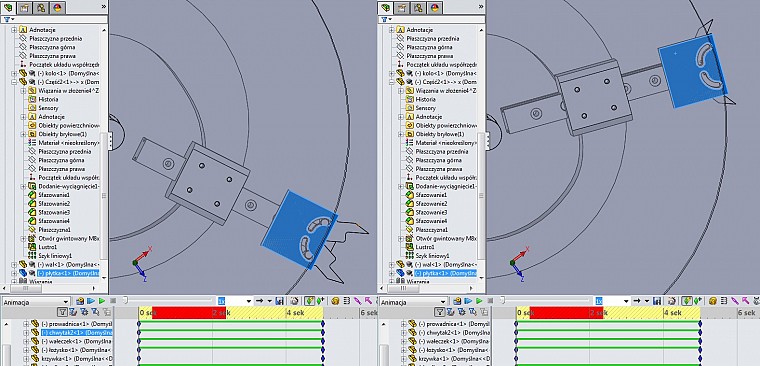The image size is (760, 366).
Task: Open PropertyManager tab in right window
Action: point(403,7)
